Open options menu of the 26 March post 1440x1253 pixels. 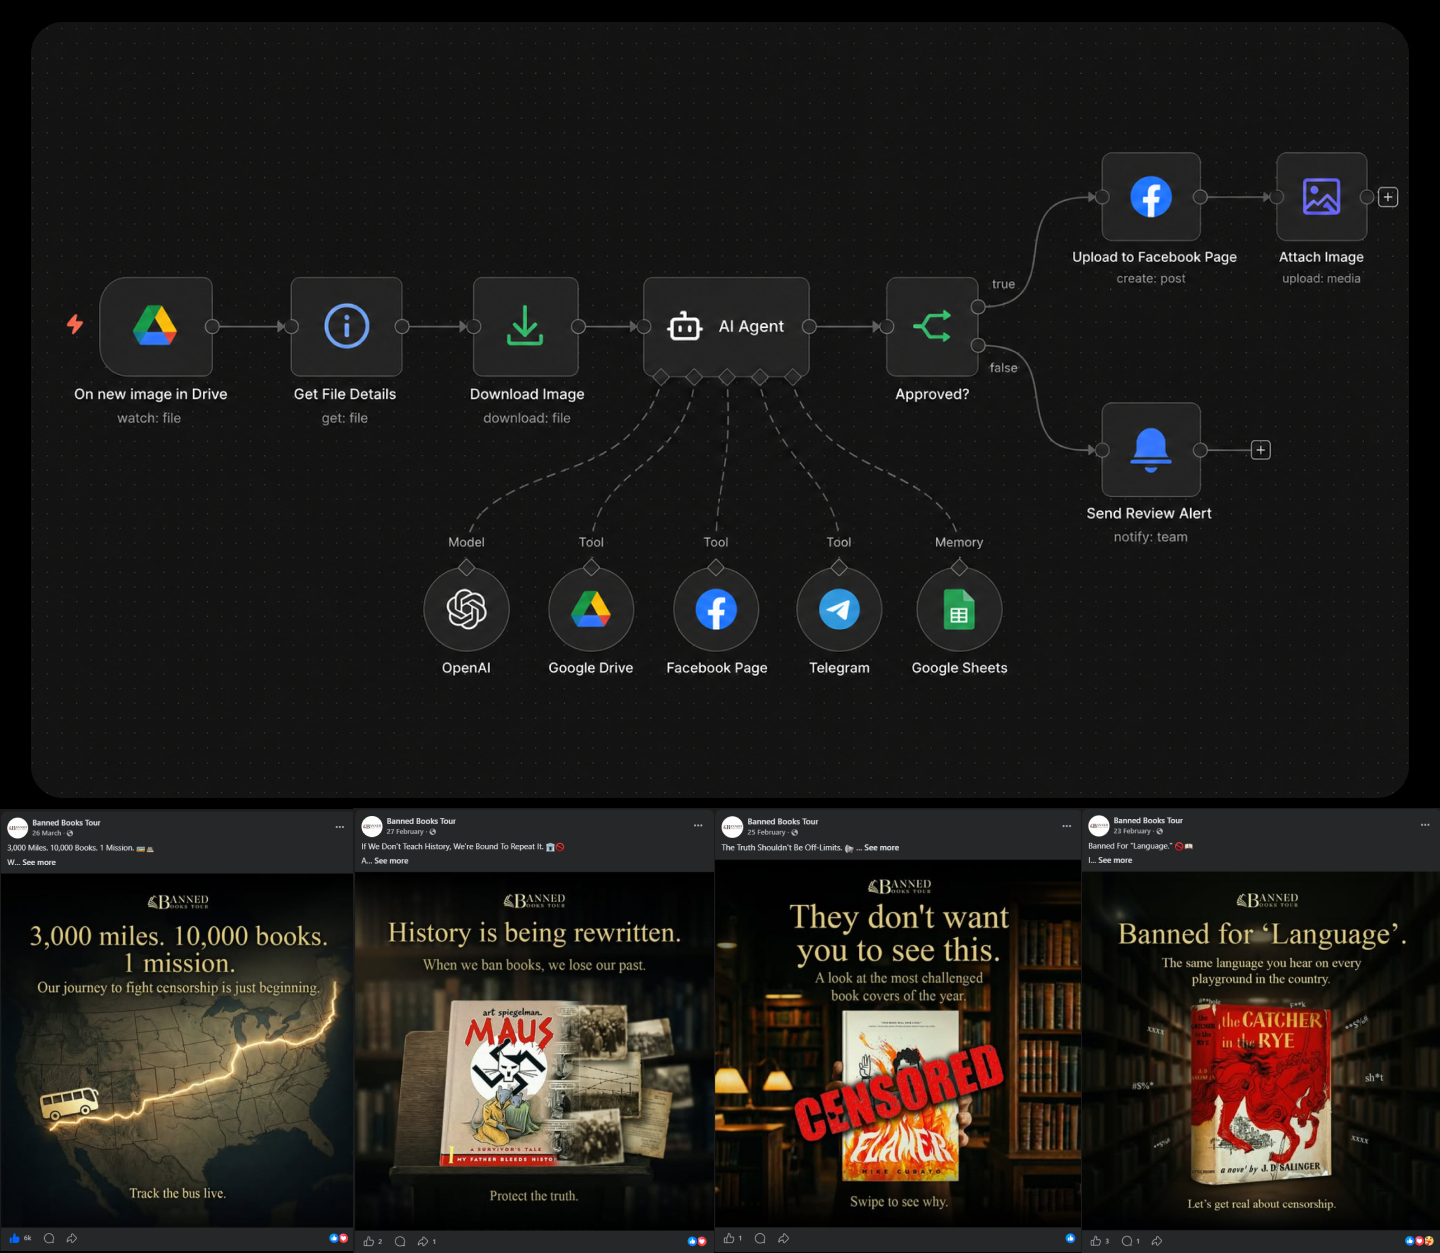pyautogui.click(x=340, y=827)
